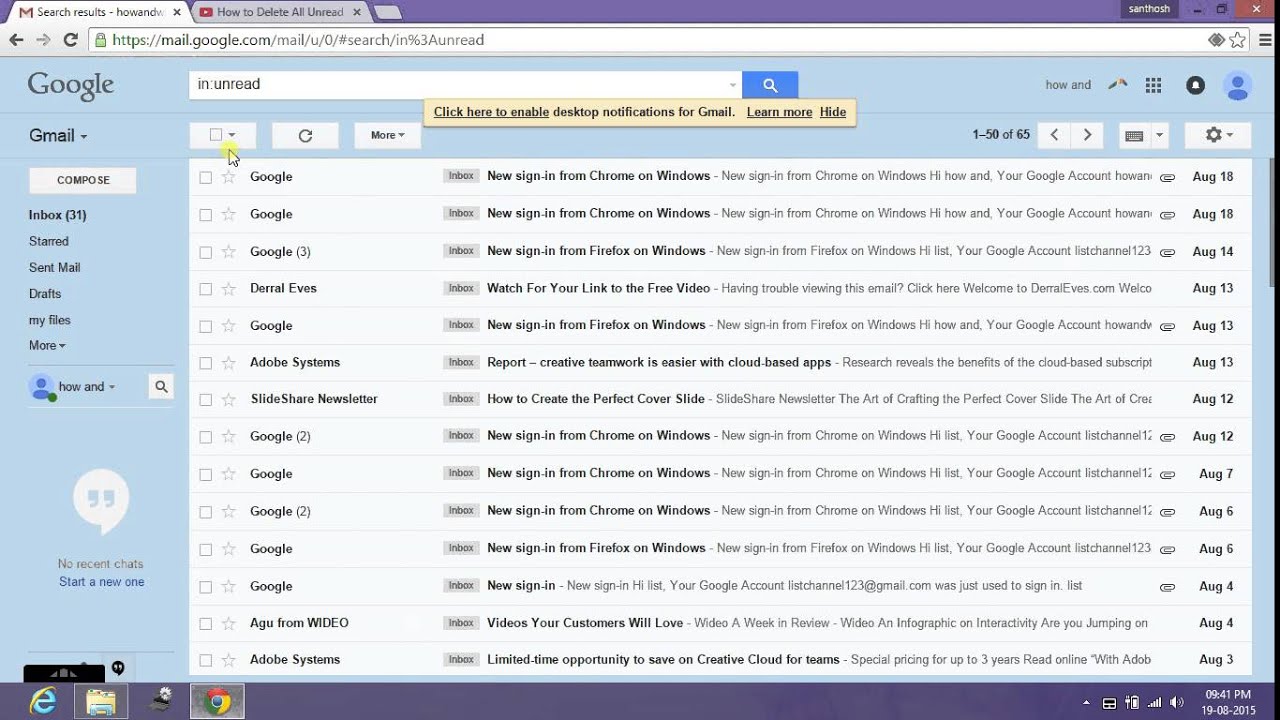Open the Learn more link
The width and height of the screenshot is (1280, 720).
click(779, 112)
